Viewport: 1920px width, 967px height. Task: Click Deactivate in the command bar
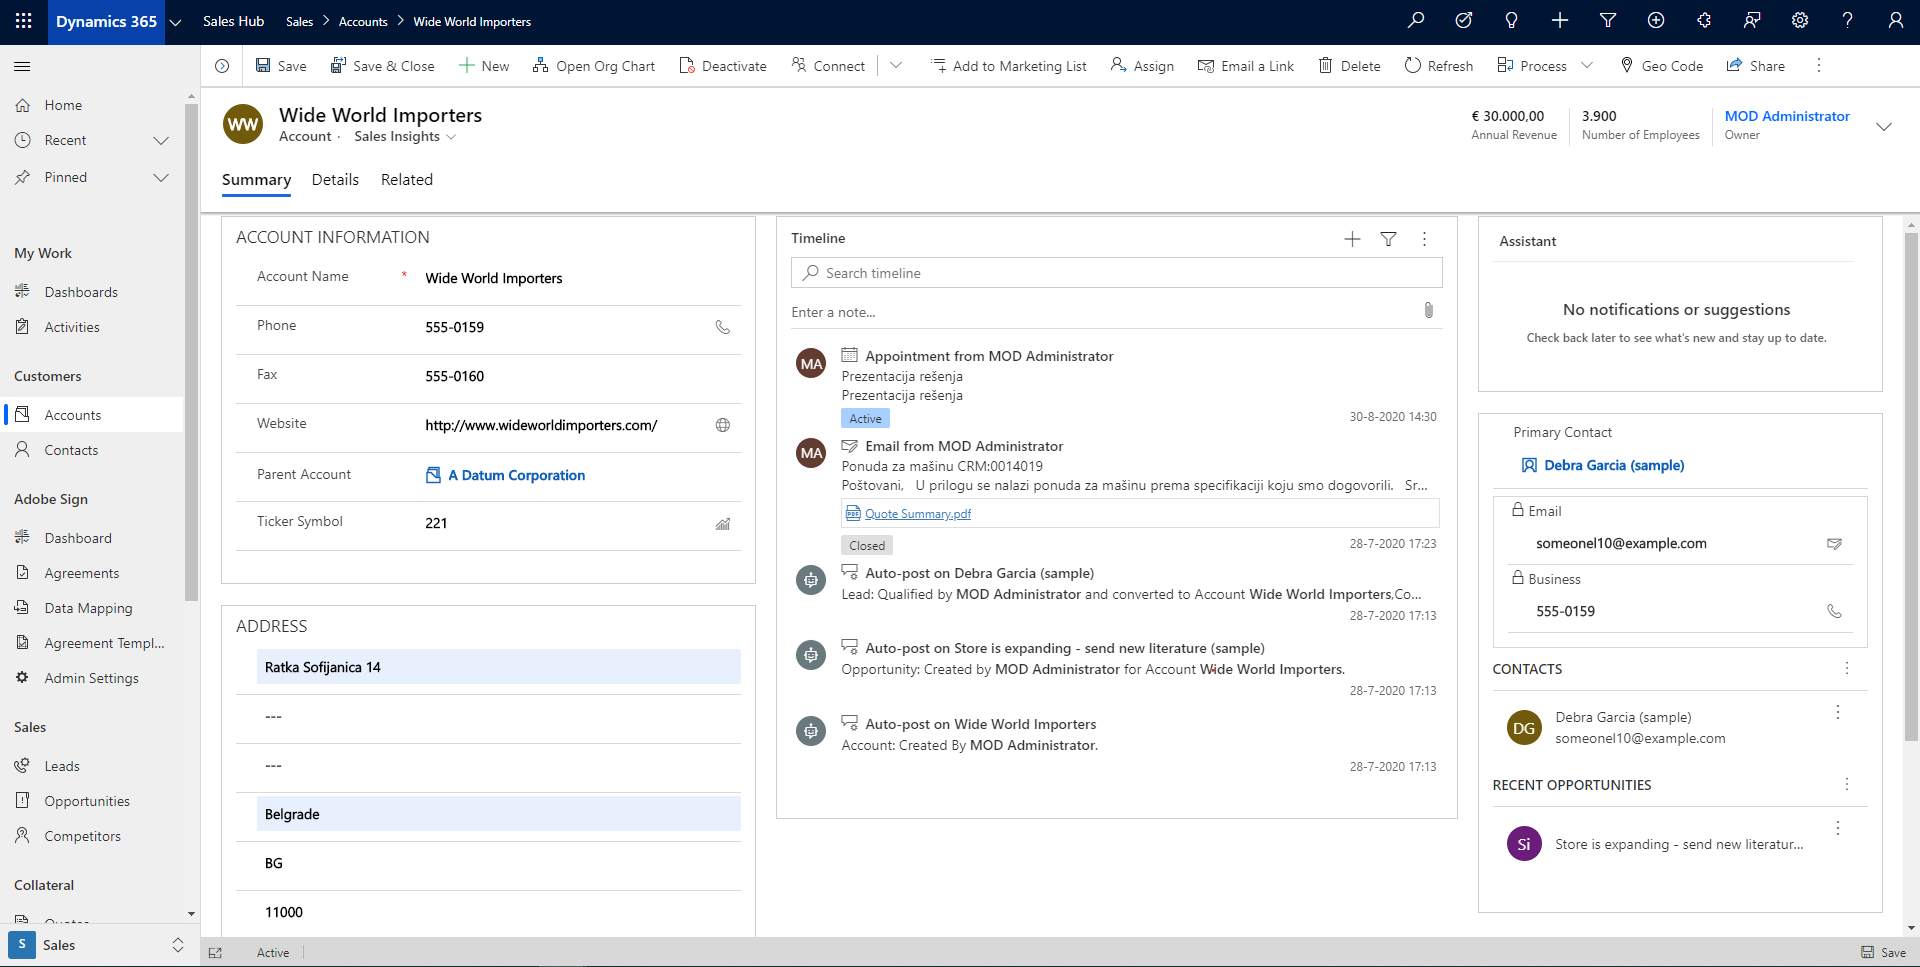(x=723, y=66)
